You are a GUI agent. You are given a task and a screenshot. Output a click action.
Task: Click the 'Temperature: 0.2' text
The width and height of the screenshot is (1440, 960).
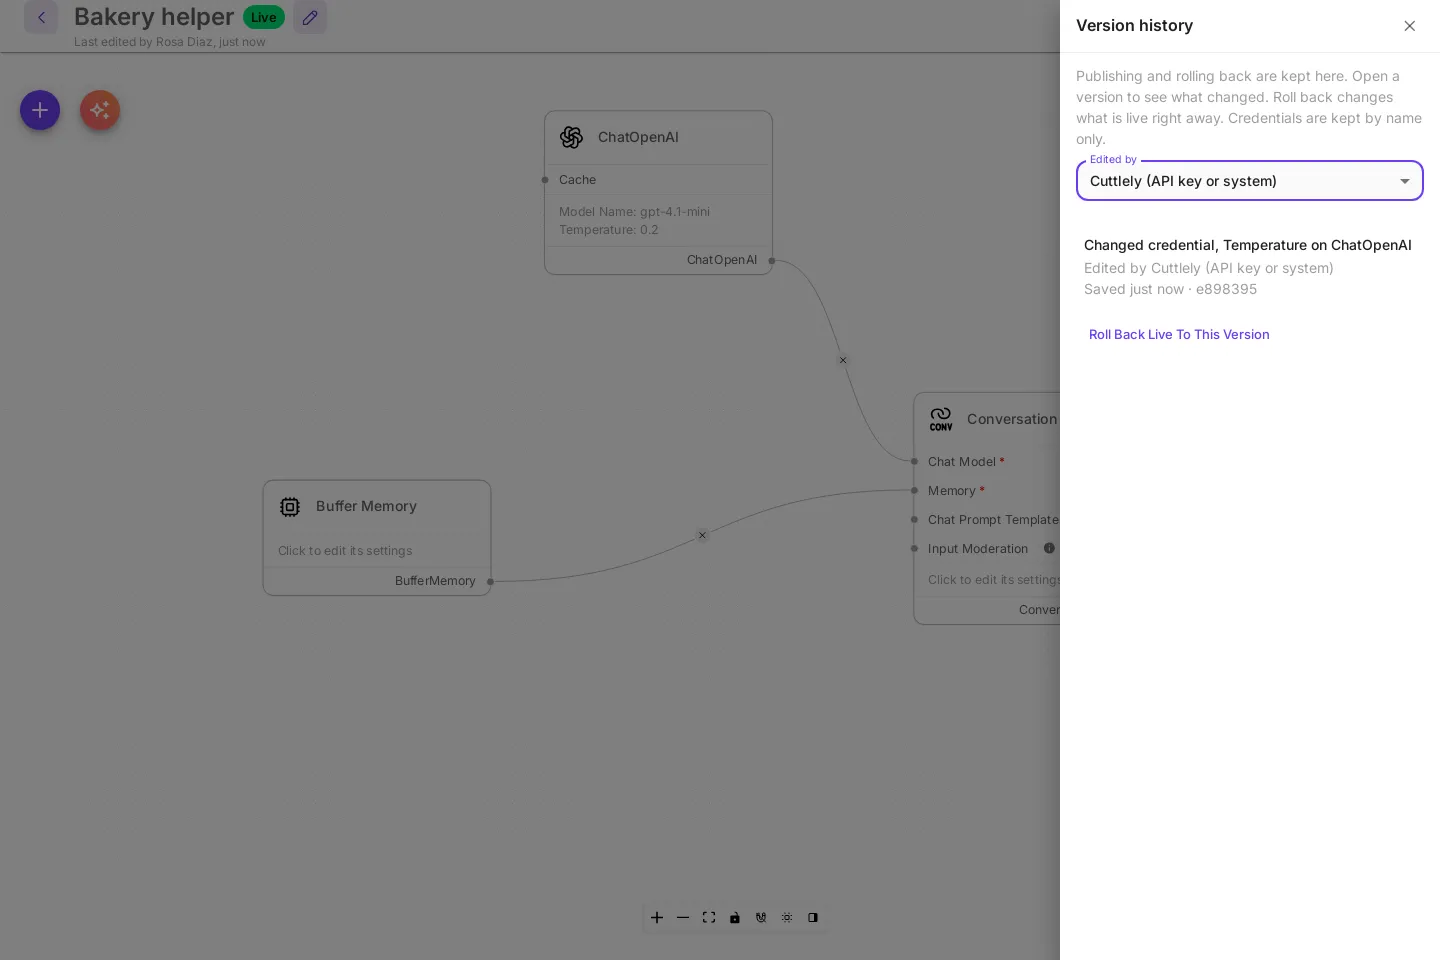(609, 230)
